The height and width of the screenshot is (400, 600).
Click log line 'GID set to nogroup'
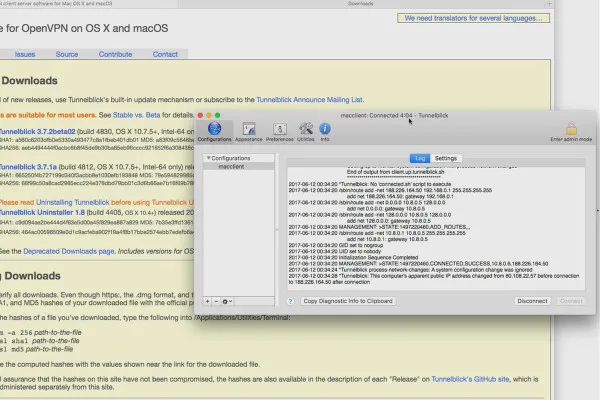[x=336, y=245]
